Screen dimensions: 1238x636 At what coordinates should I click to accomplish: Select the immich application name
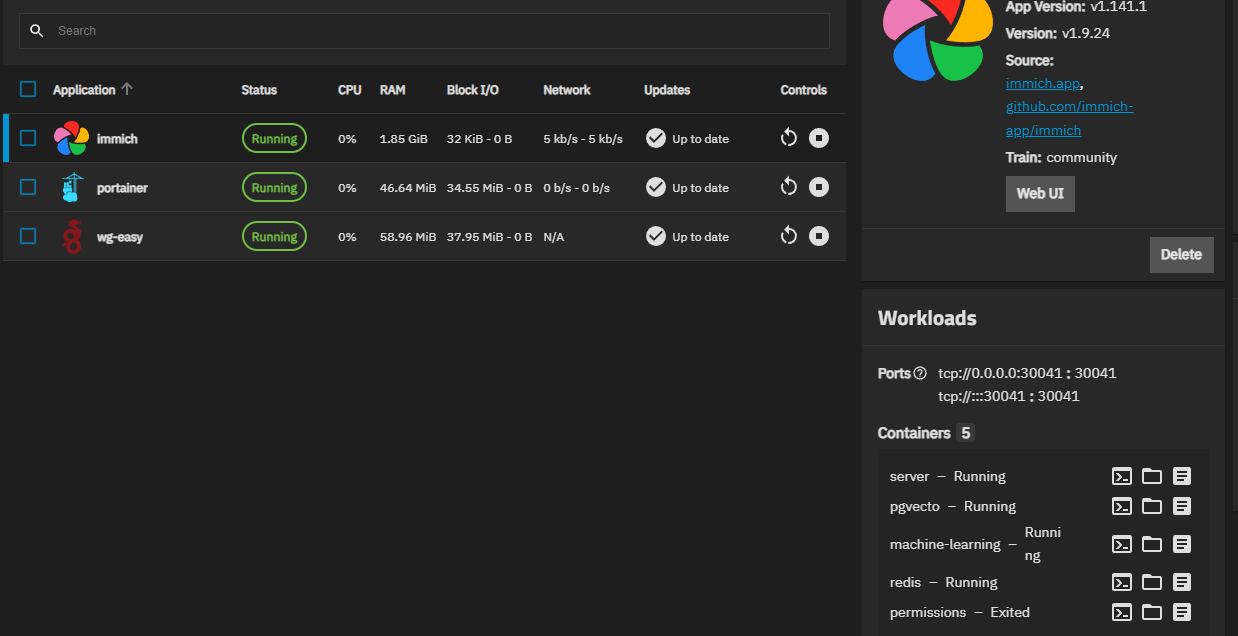(117, 139)
